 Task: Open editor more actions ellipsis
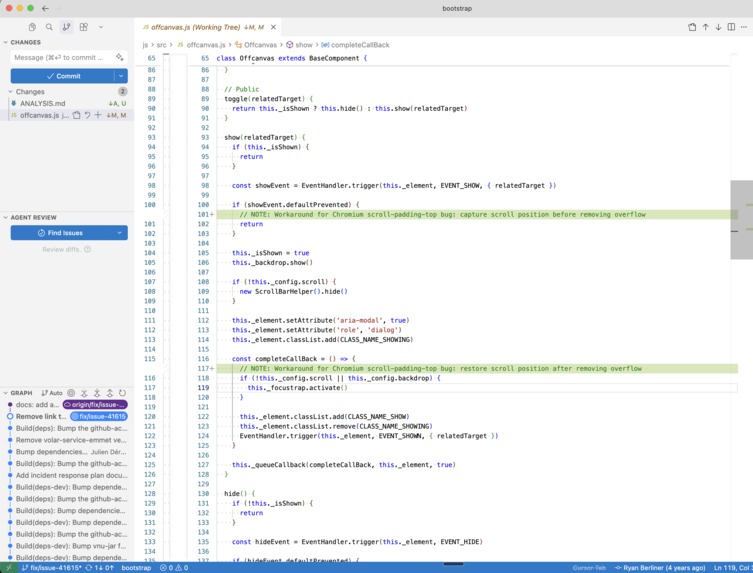coord(744,27)
